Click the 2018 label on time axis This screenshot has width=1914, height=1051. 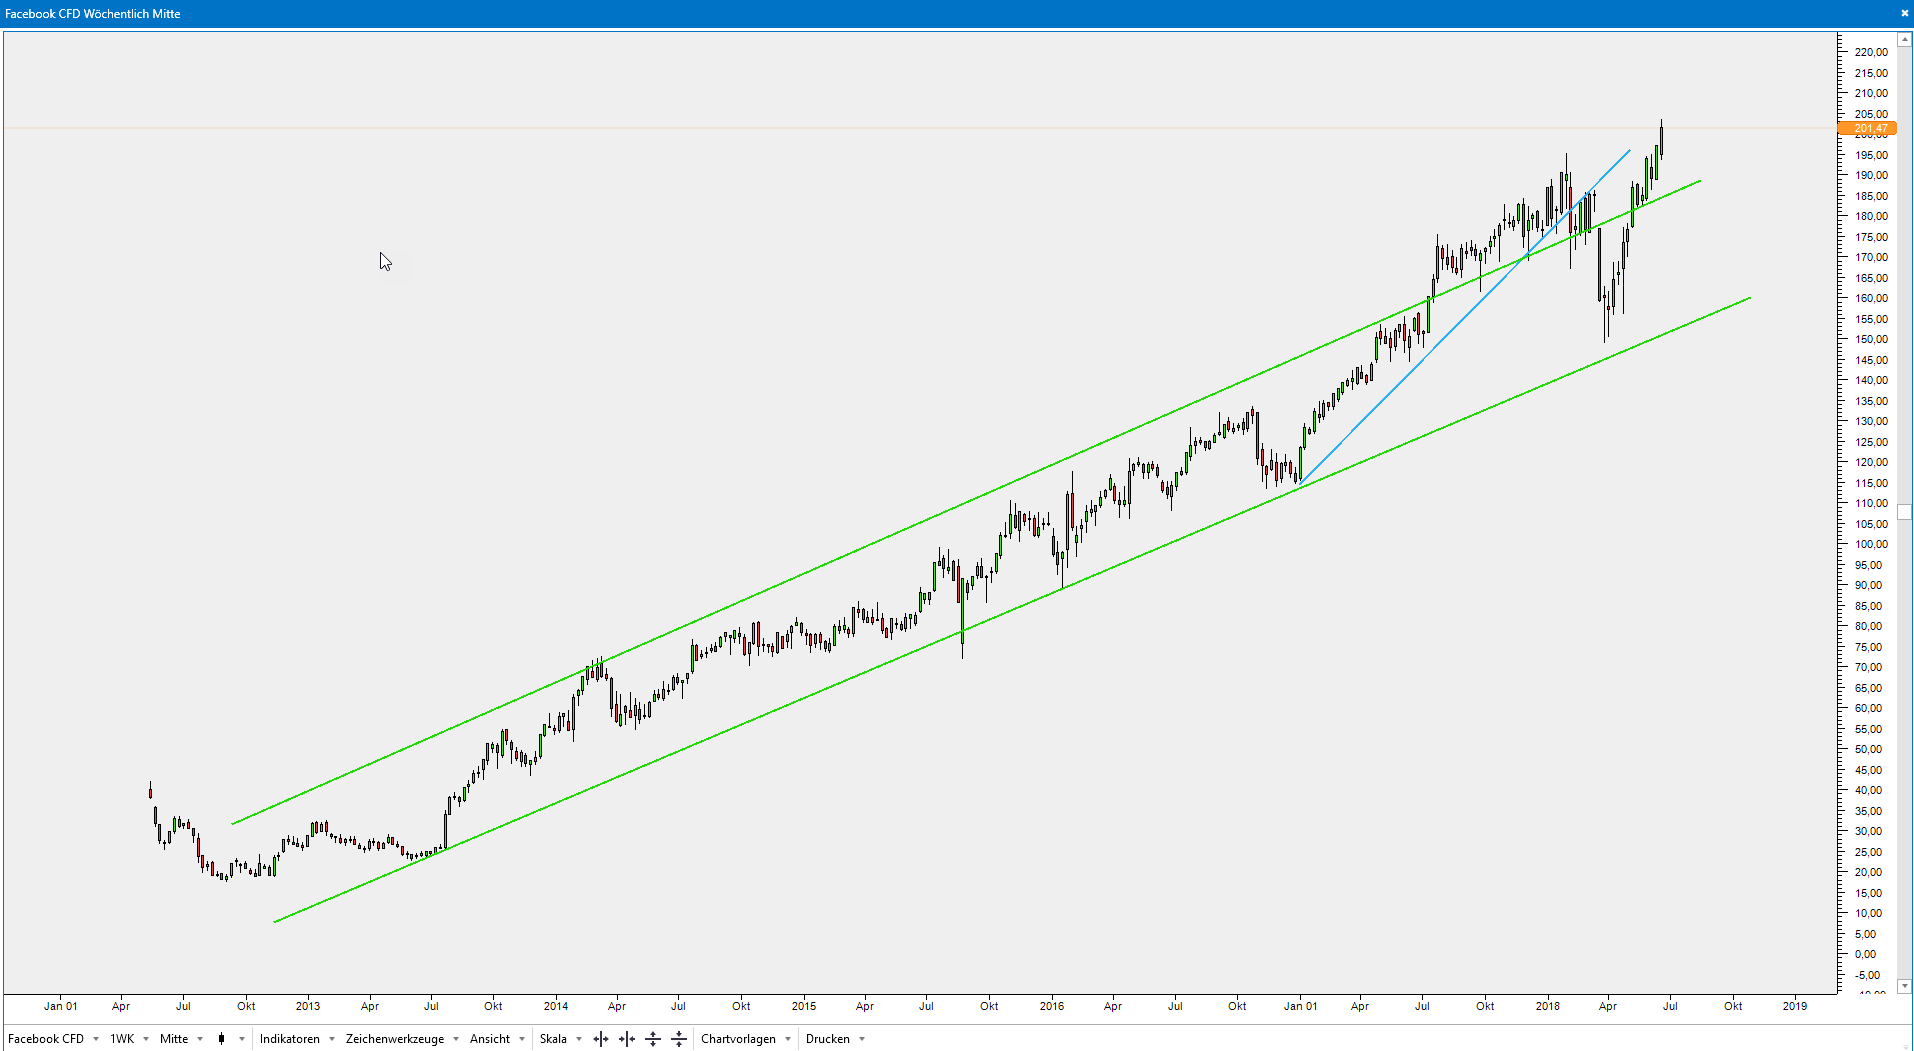(1548, 1006)
